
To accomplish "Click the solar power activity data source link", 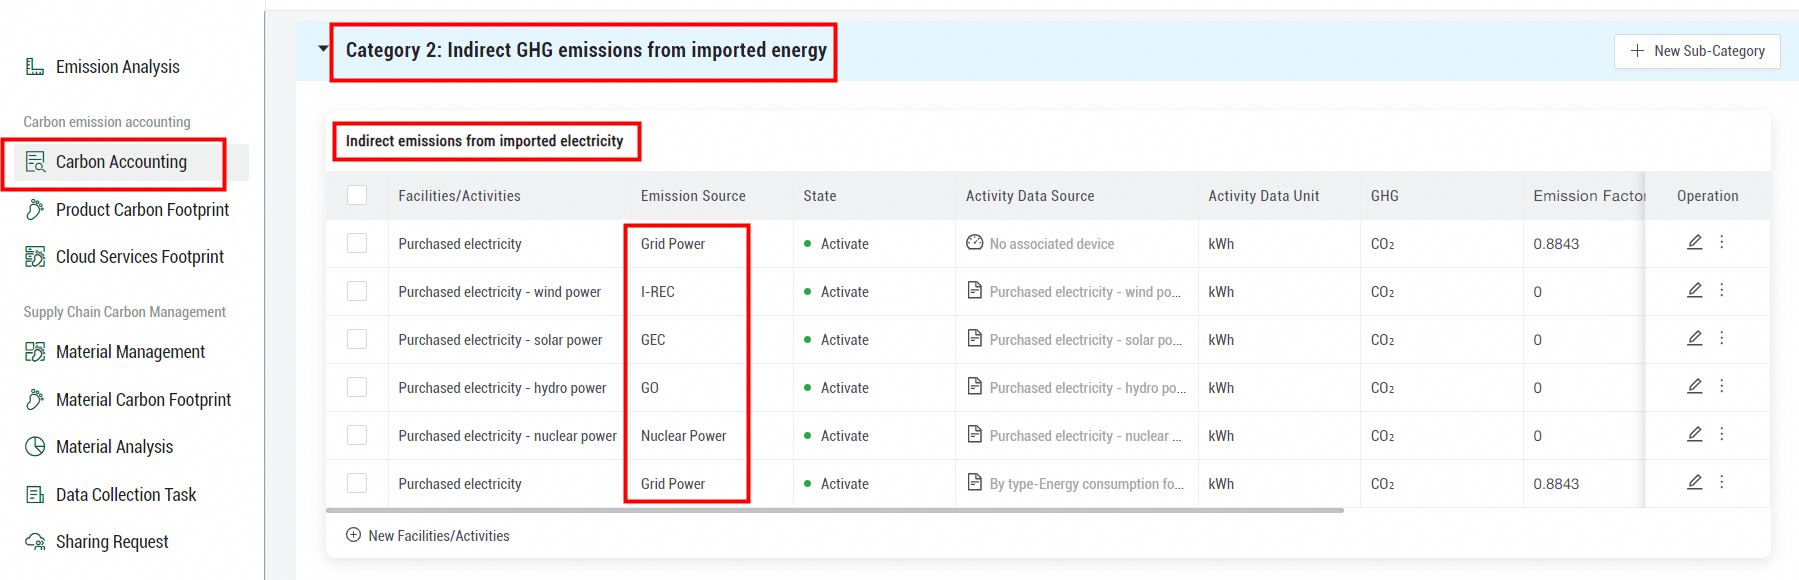I will (1085, 340).
